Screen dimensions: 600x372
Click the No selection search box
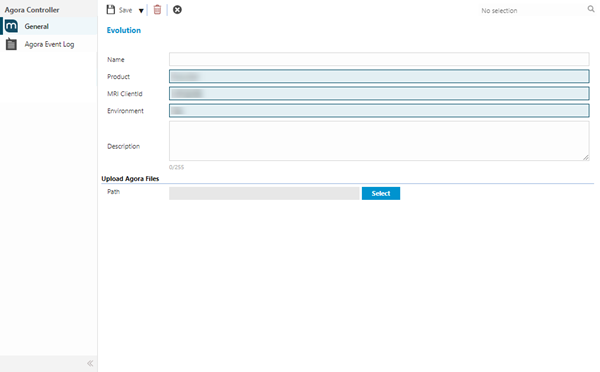532,10
